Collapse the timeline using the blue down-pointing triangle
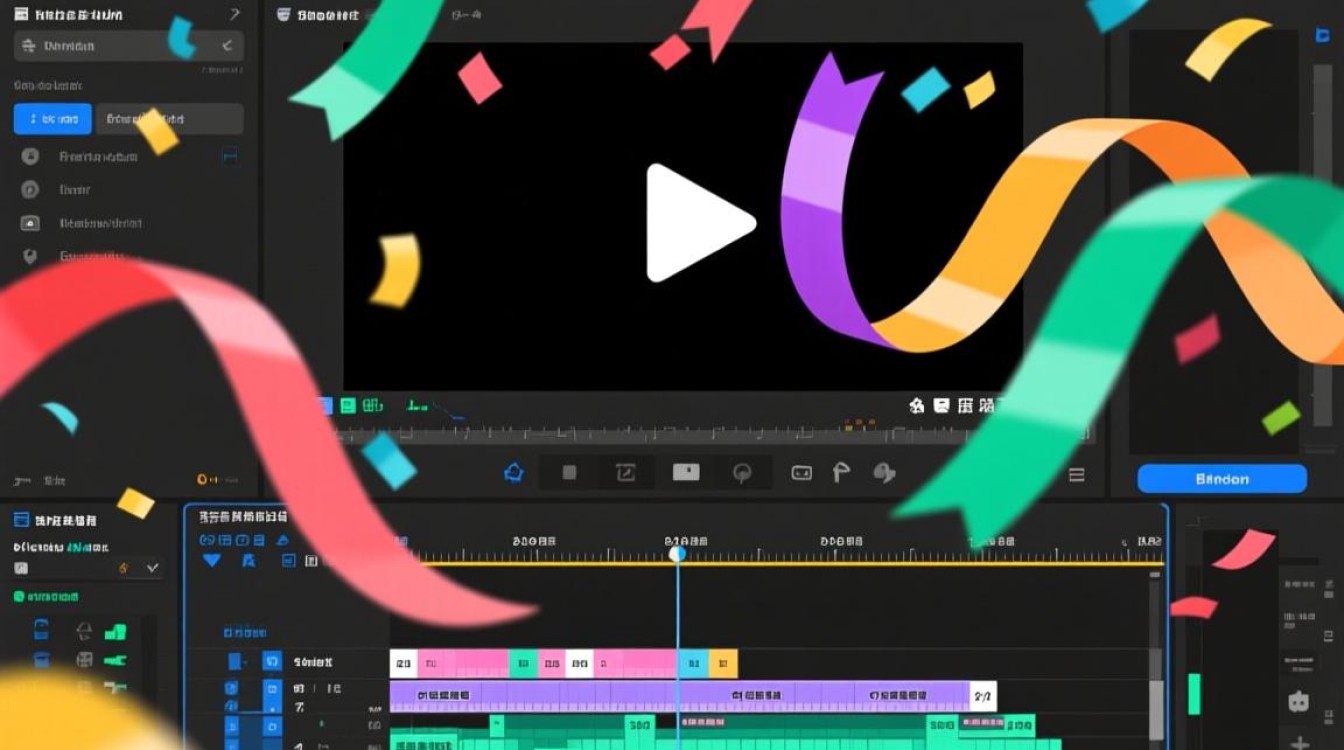The image size is (1344, 750). coord(212,561)
